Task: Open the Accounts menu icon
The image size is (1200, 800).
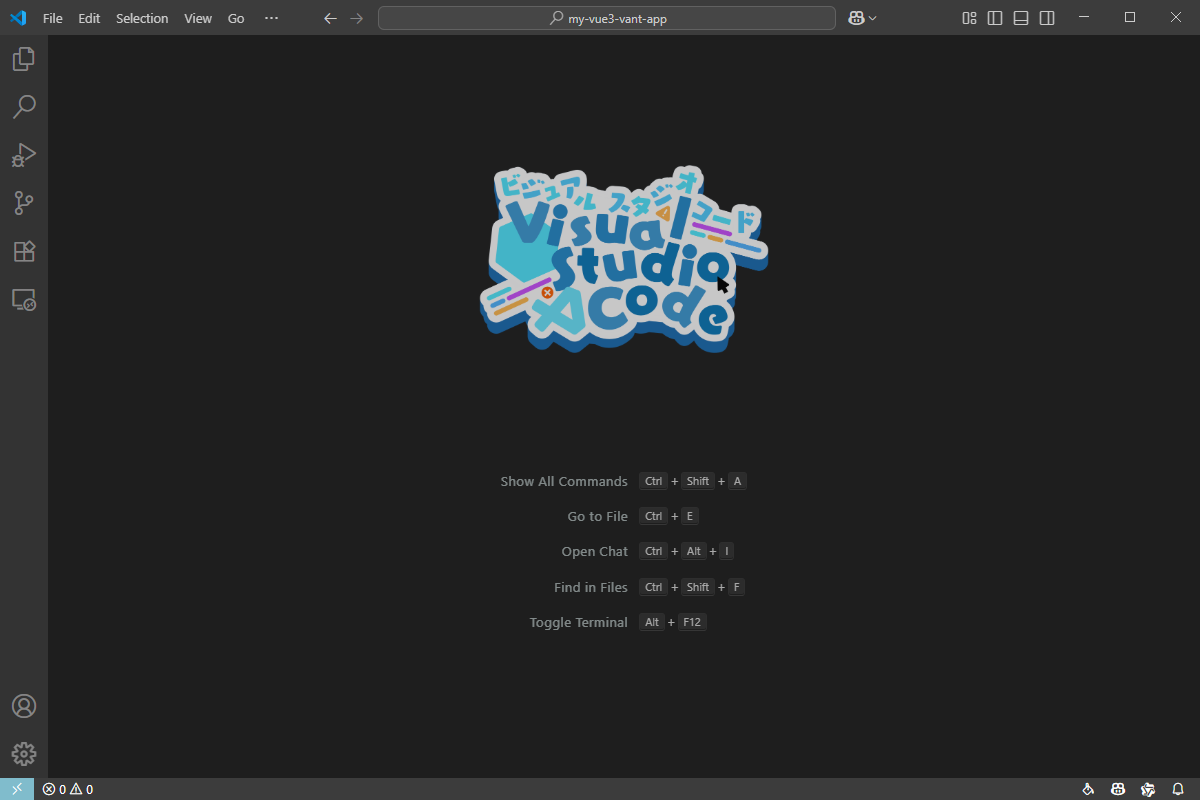Action: (24, 706)
